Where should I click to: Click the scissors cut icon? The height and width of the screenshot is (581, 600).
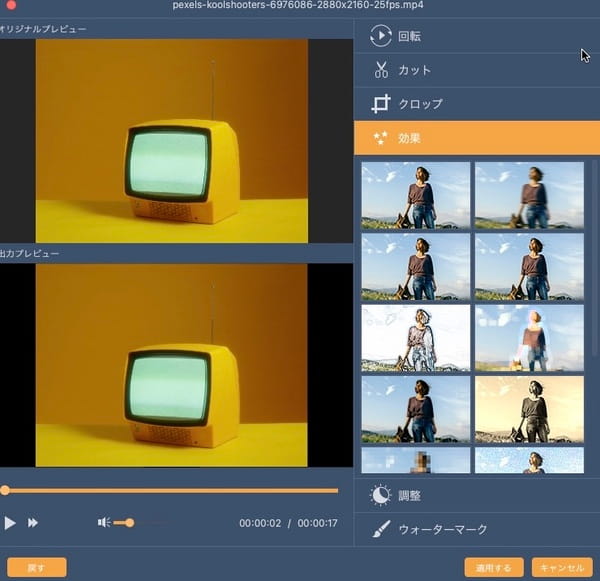381,70
